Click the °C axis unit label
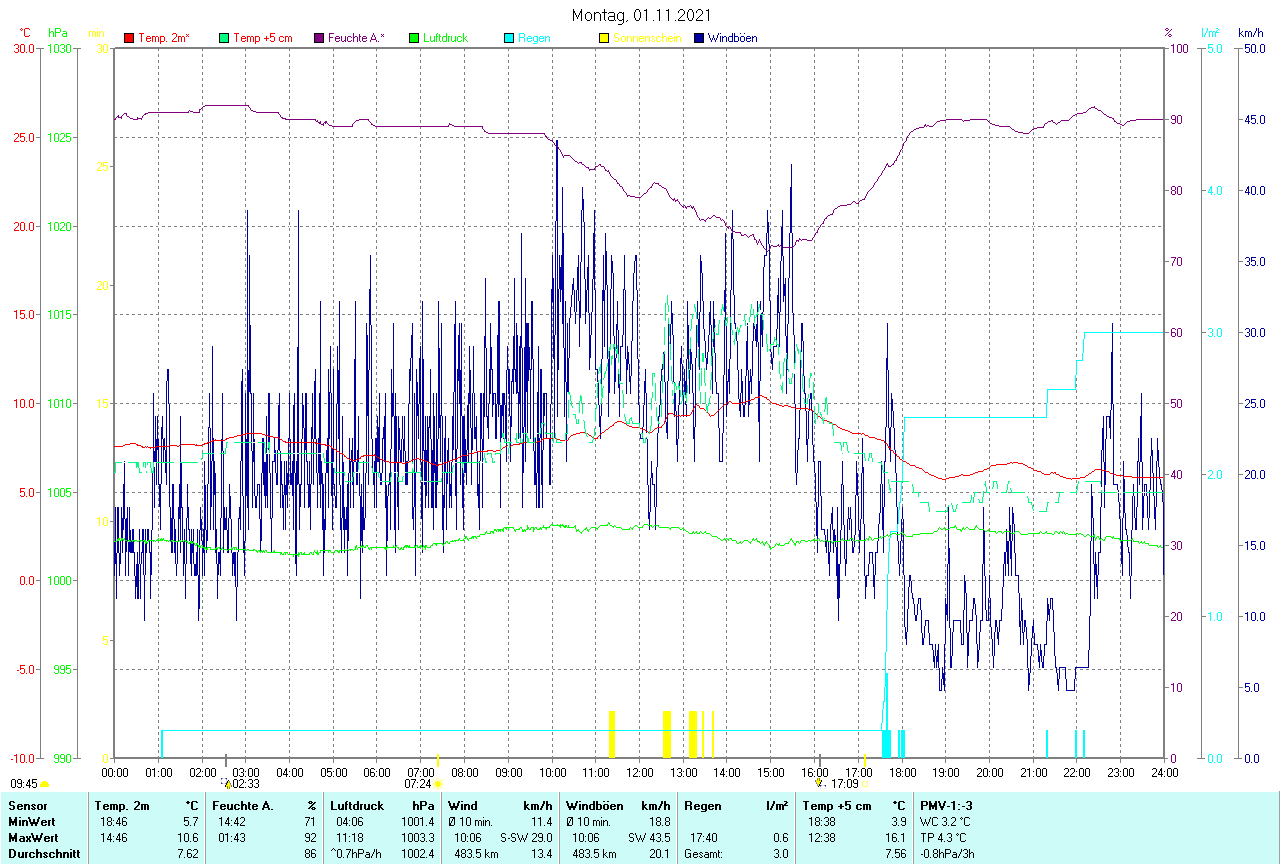This screenshot has width=1280, height=864. [x=25, y=33]
